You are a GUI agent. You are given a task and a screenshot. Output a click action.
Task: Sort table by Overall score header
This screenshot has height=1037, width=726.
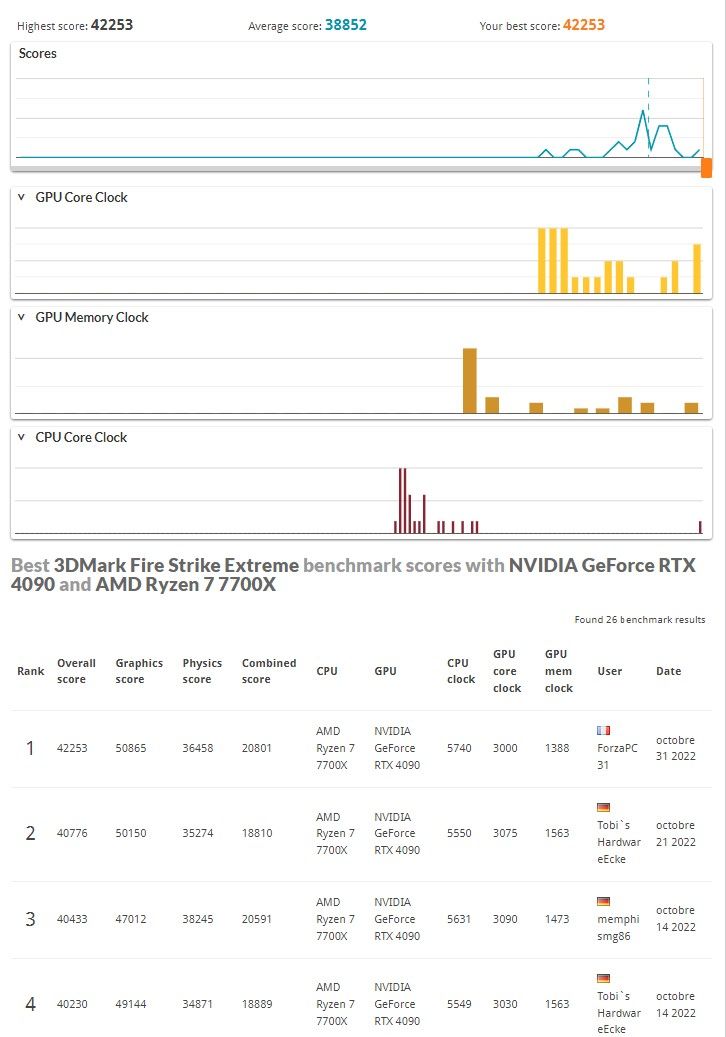click(76, 671)
